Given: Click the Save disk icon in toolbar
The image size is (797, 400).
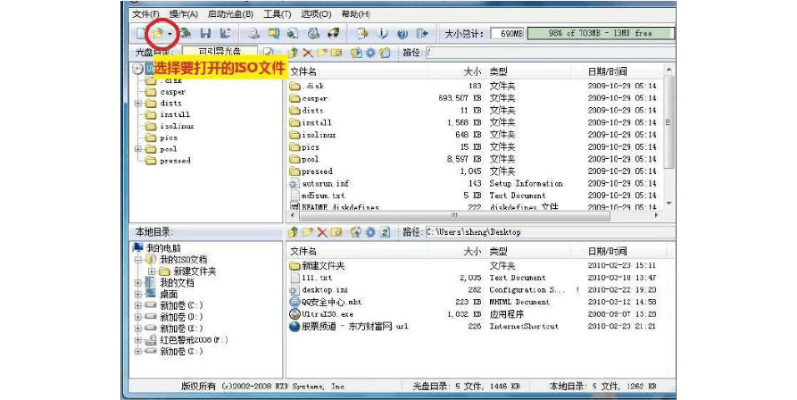Looking at the screenshot, I should click(x=205, y=34).
